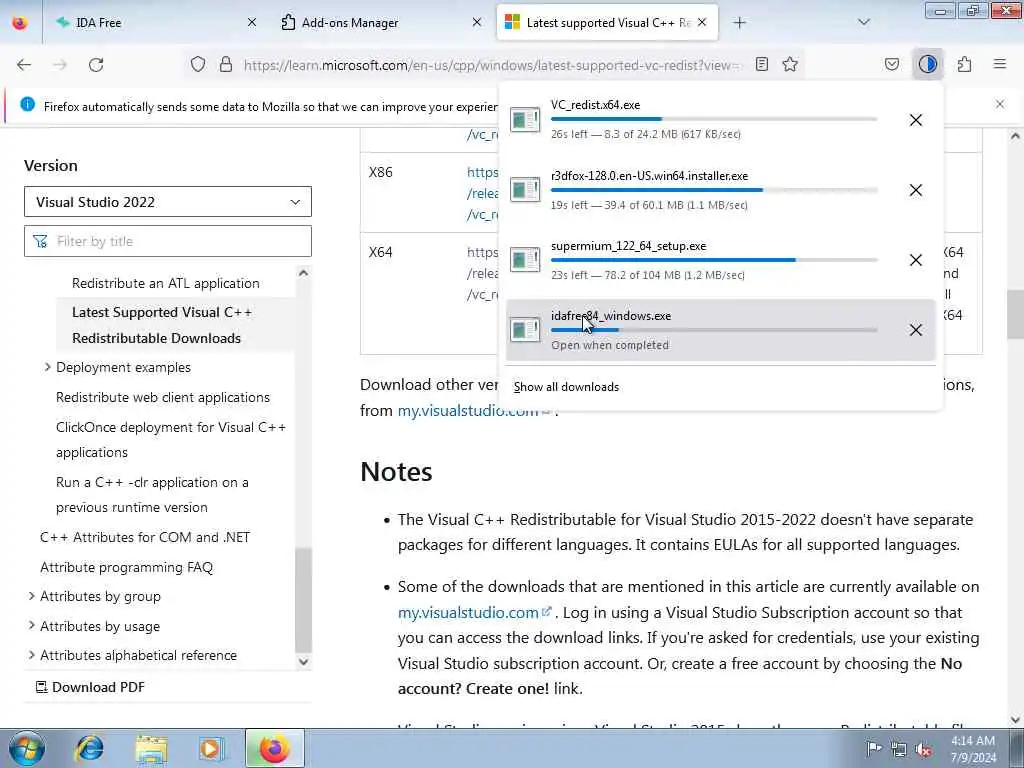The image size is (1024, 768).
Task: Cancel the idafree84_windows.exe download
Action: tap(916, 330)
